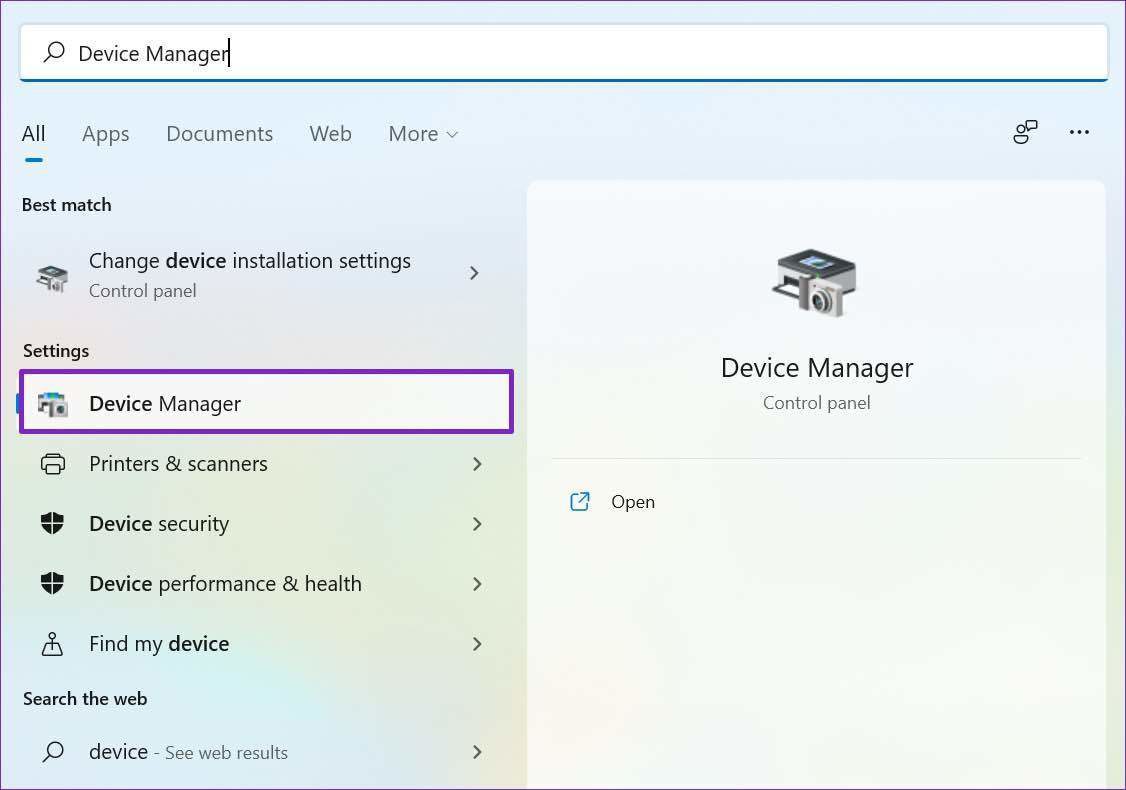Click the Find my device person icon
This screenshot has height=790, width=1126.
[x=53, y=644]
